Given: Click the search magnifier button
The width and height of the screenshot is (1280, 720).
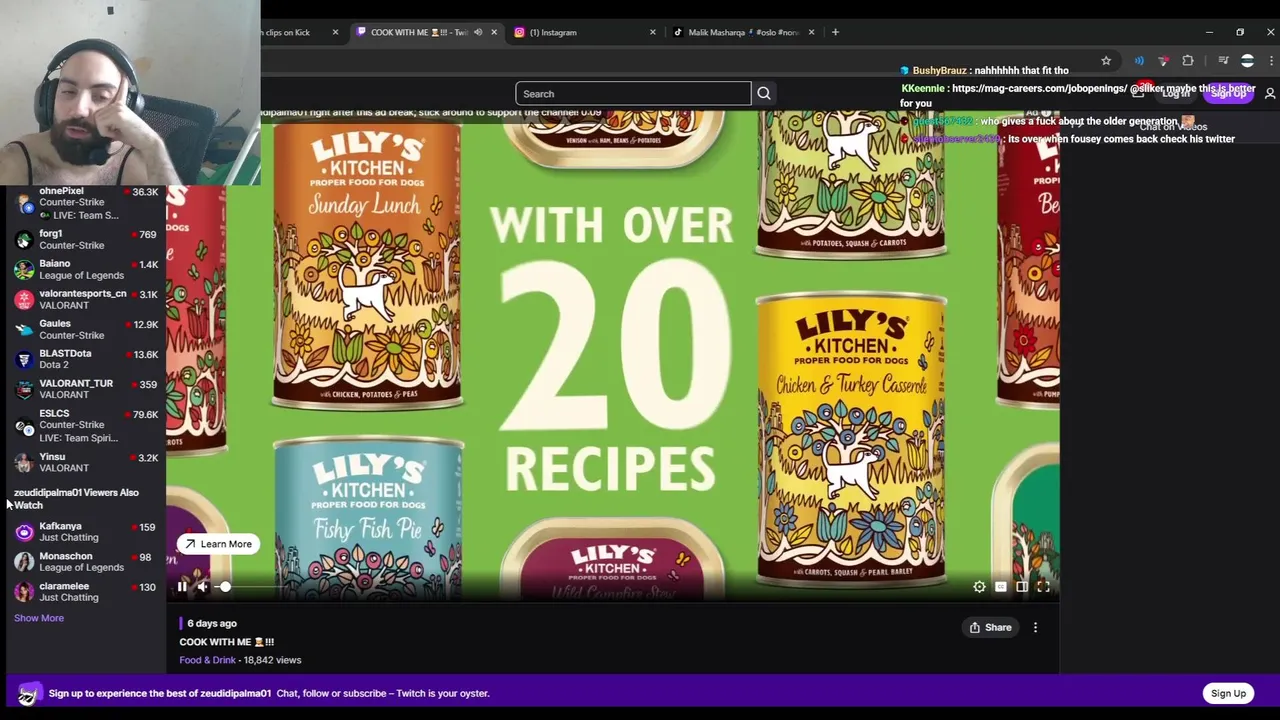Looking at the screenshot, I should (764, 94).
